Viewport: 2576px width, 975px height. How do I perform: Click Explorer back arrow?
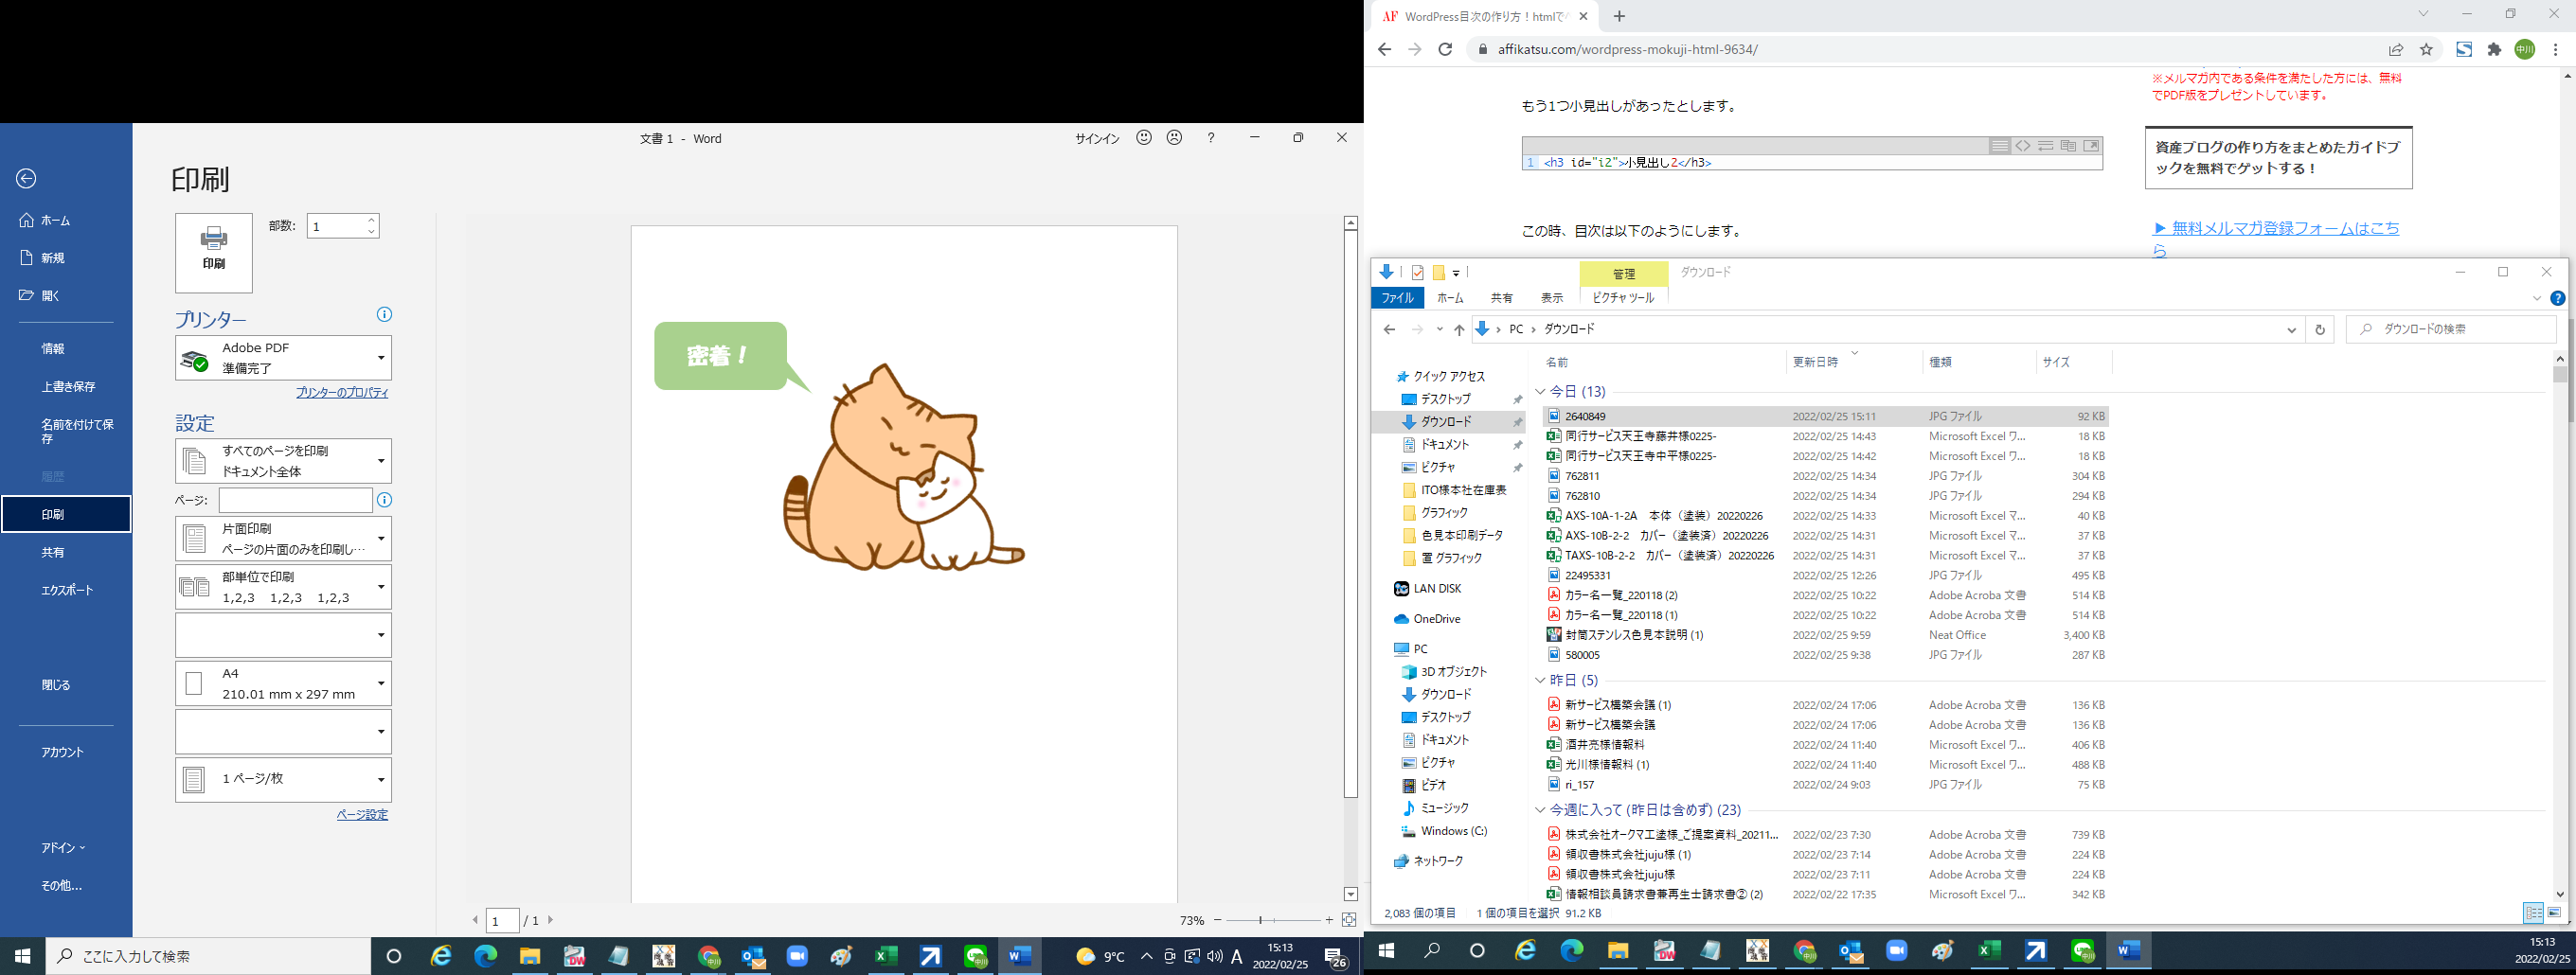click(x=1389, y=329)
